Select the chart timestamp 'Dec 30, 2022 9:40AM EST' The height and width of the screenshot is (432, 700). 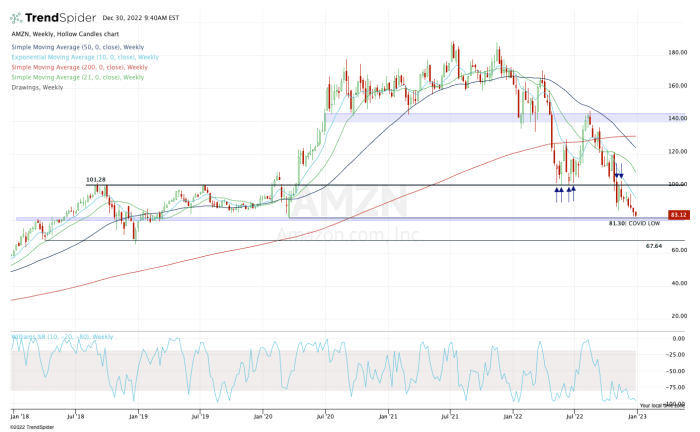coord(141,18)
